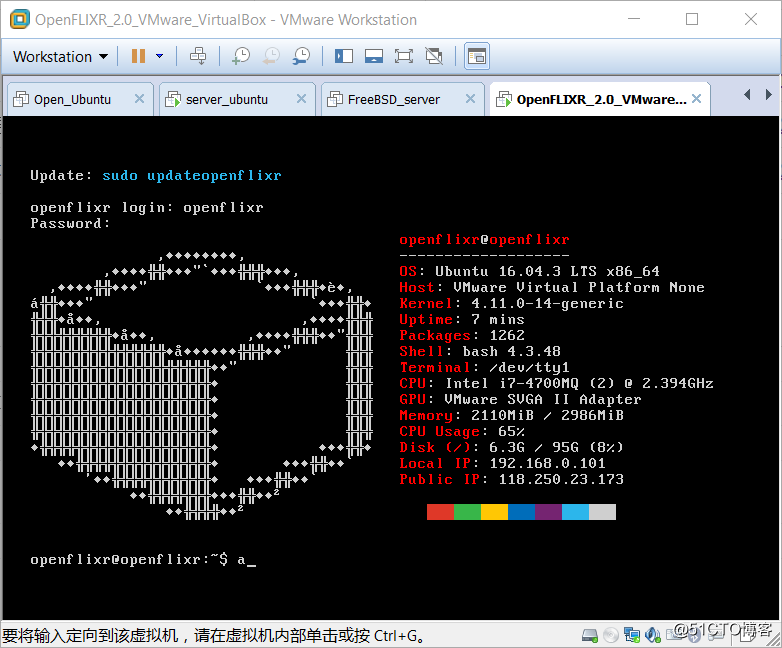Close the server_ubuntu tab

coord(301,99)
